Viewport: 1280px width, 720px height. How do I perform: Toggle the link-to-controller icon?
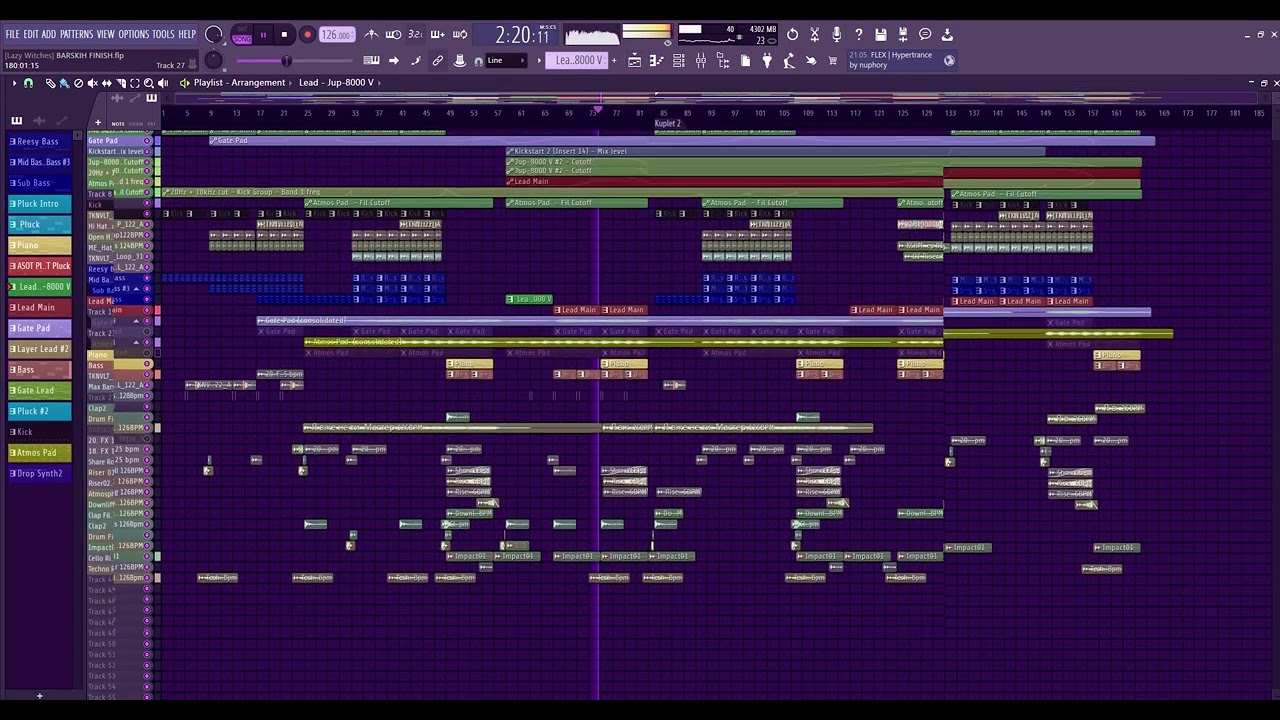(438, 61)
